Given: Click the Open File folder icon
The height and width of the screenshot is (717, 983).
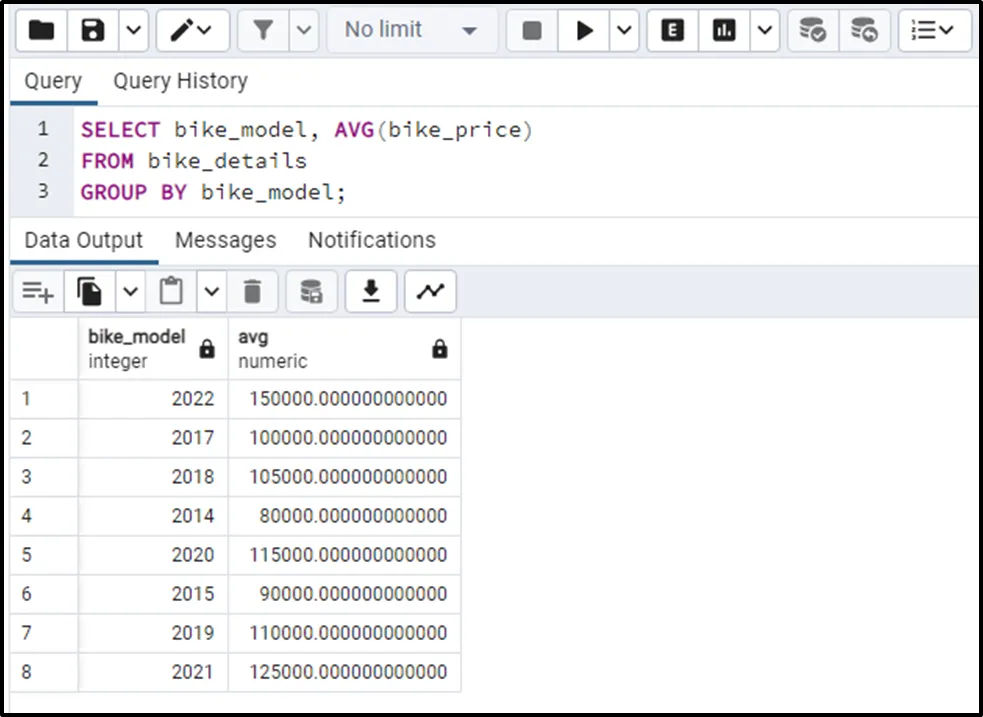Looking at the screenshot, I should pos(42,31).
